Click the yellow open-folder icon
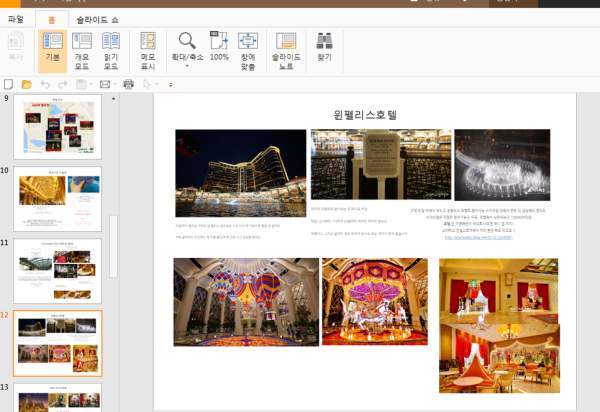This screenshot has height=412, width=600. 26,84
